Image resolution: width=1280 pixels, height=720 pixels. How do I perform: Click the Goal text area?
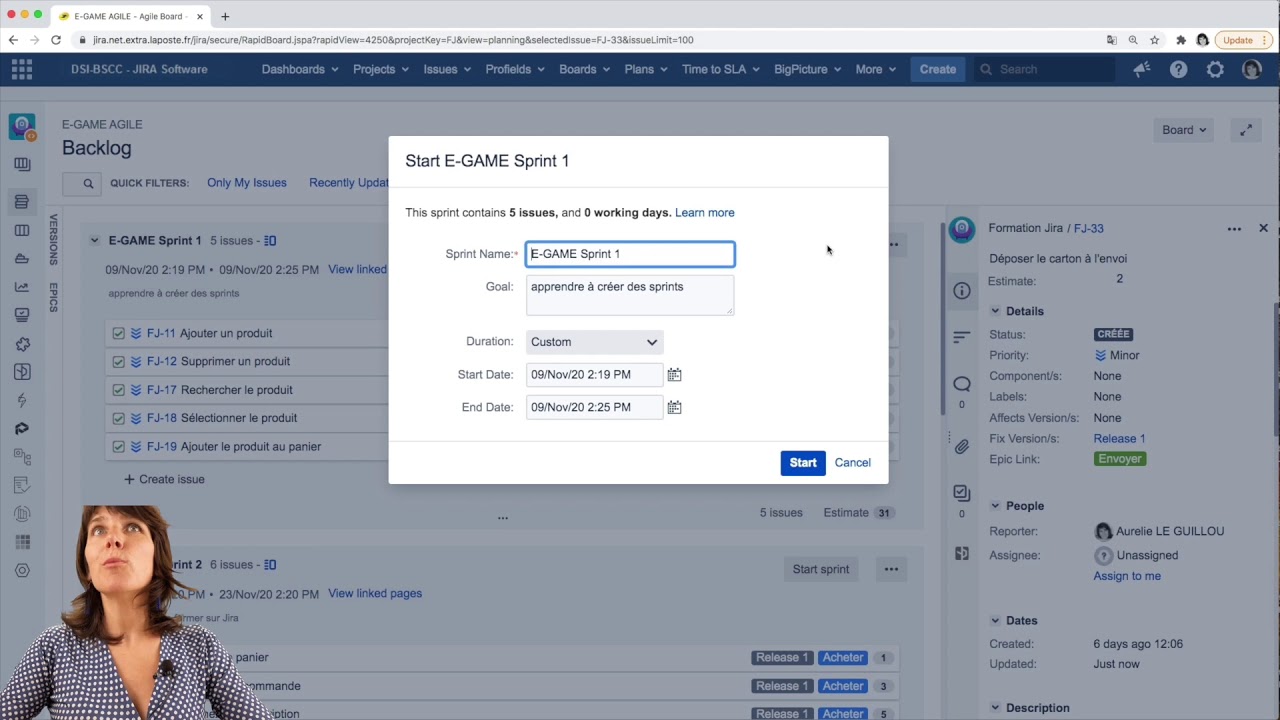coord(630,295)
